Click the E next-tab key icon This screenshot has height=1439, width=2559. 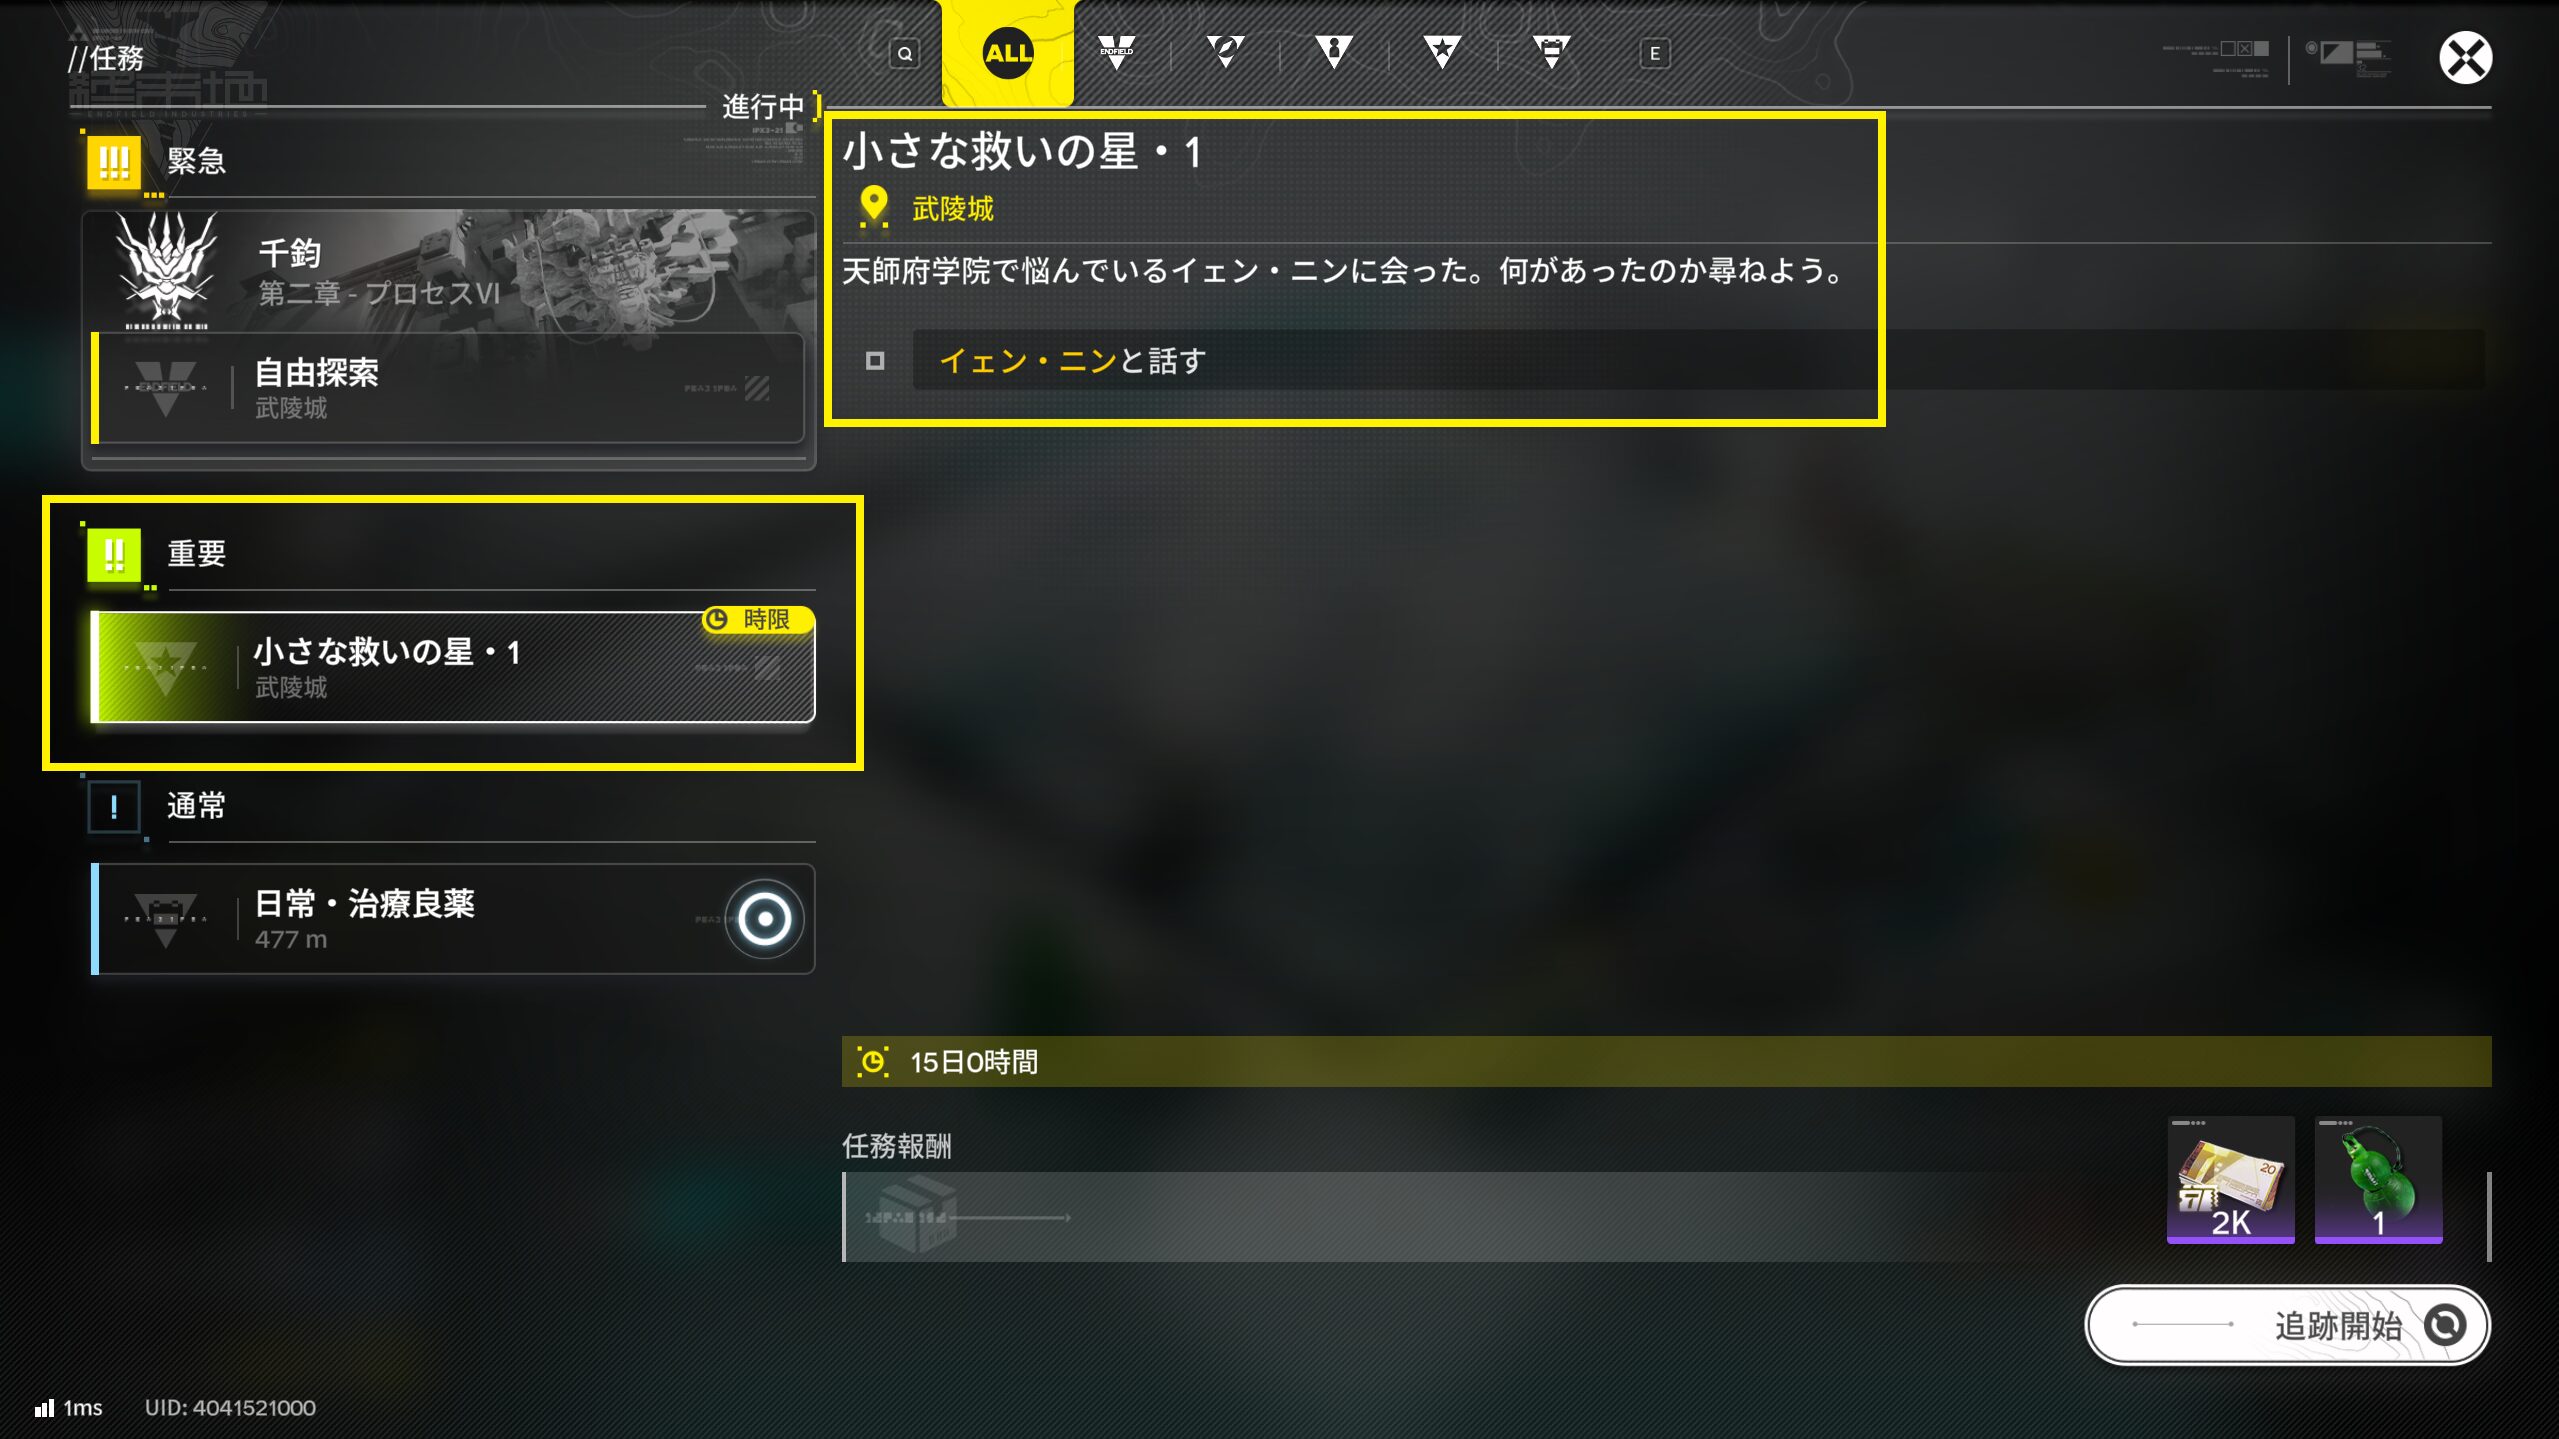[1654, 54]
